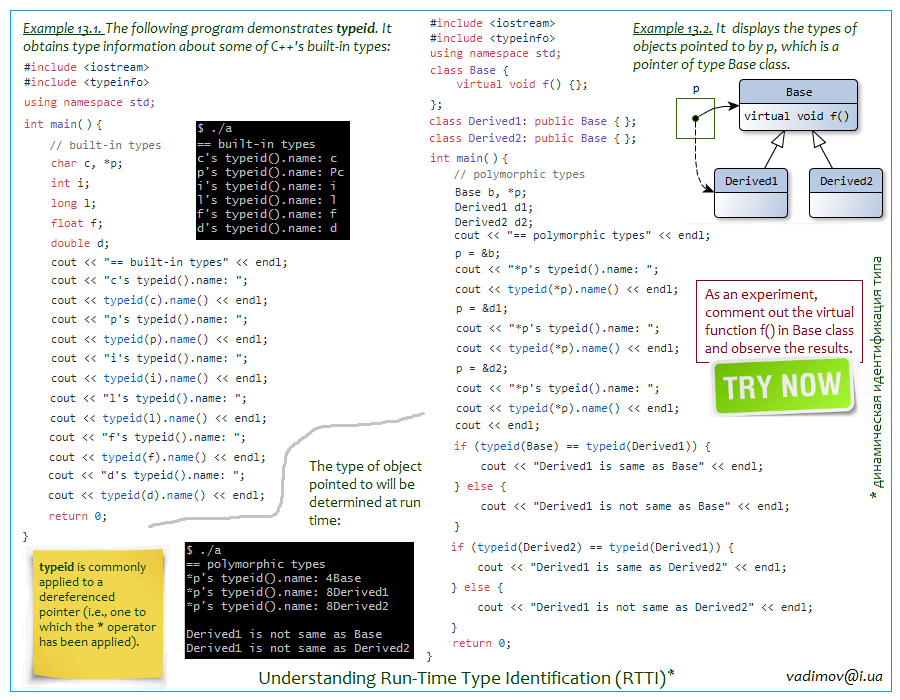
Task: Click the 'double d;' declaration
Action: pyautogui.click(x=79, y=243)
